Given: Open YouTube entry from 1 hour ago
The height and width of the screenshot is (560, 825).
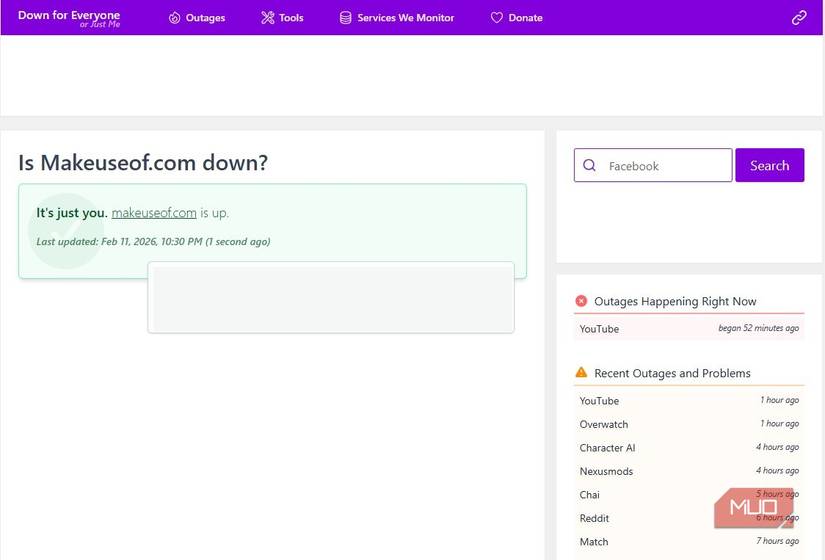Looking at the screenshot, I should [689, 401].
